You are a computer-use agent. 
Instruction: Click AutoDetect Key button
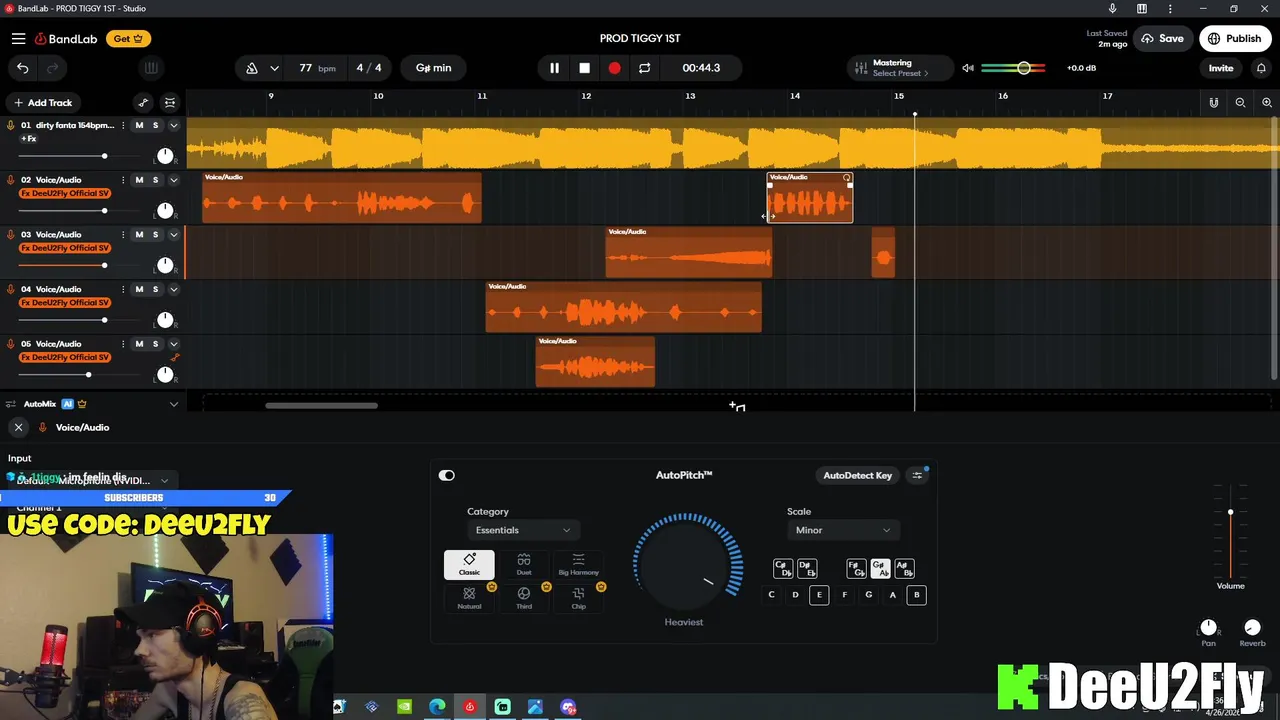point(857,475)
